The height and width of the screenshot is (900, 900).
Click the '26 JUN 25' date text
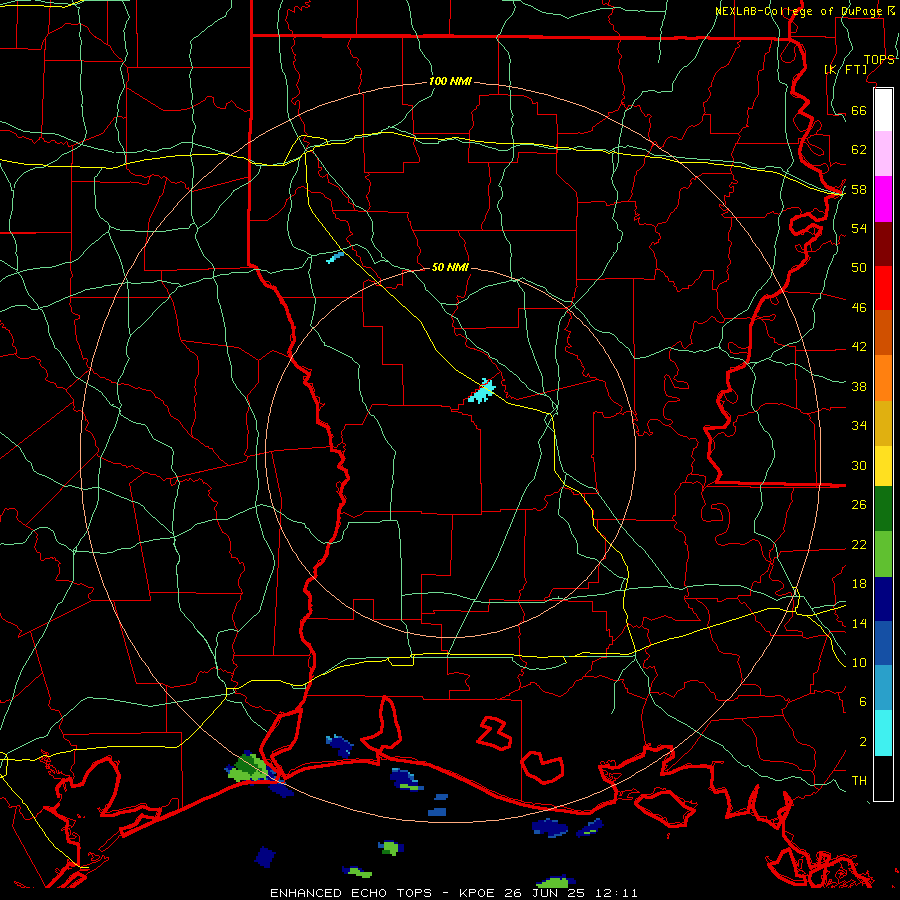[x=544, y=893]
